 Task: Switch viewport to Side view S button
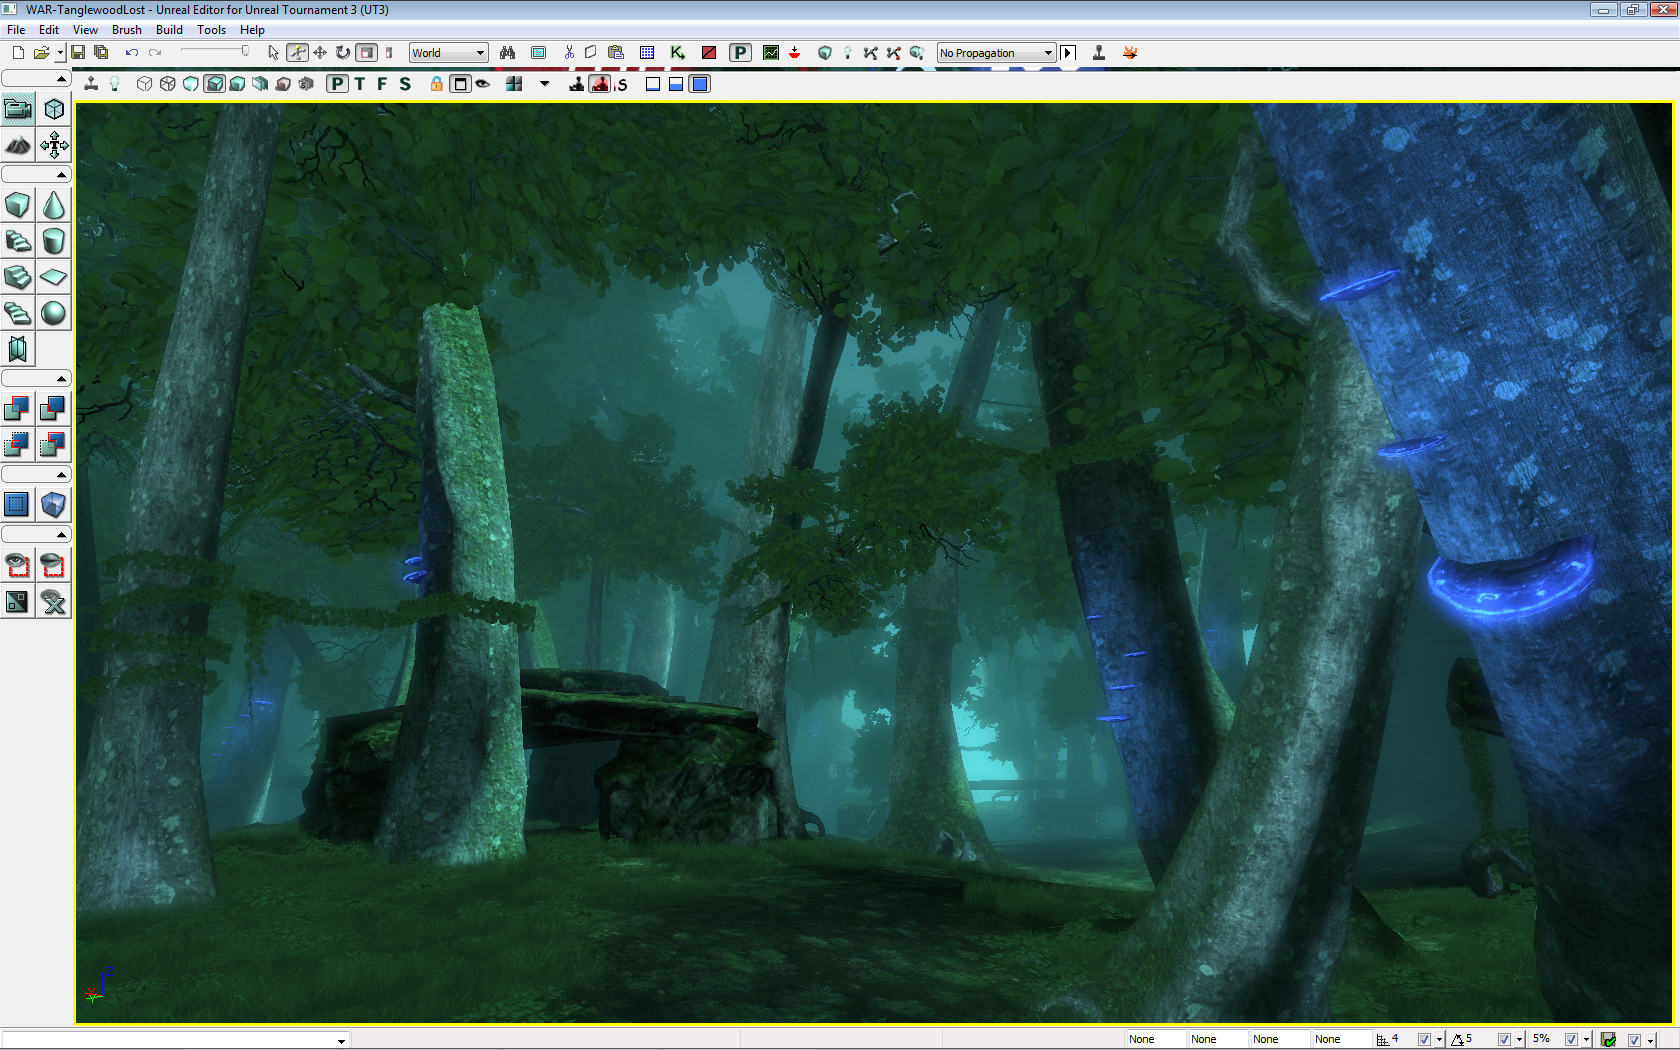click(x=405, y=84)
